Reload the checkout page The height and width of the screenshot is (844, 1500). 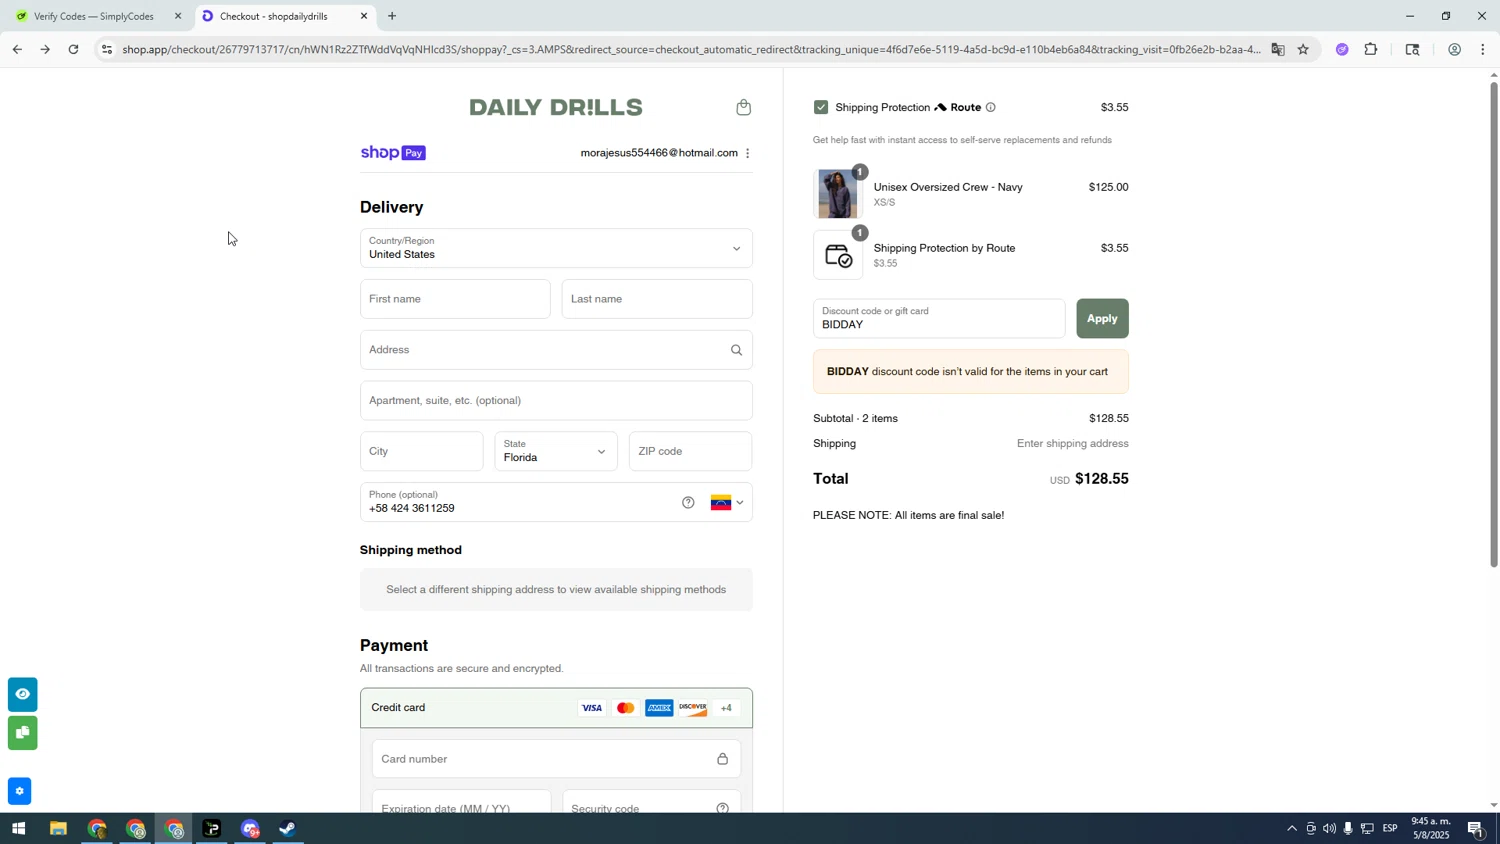73,49
